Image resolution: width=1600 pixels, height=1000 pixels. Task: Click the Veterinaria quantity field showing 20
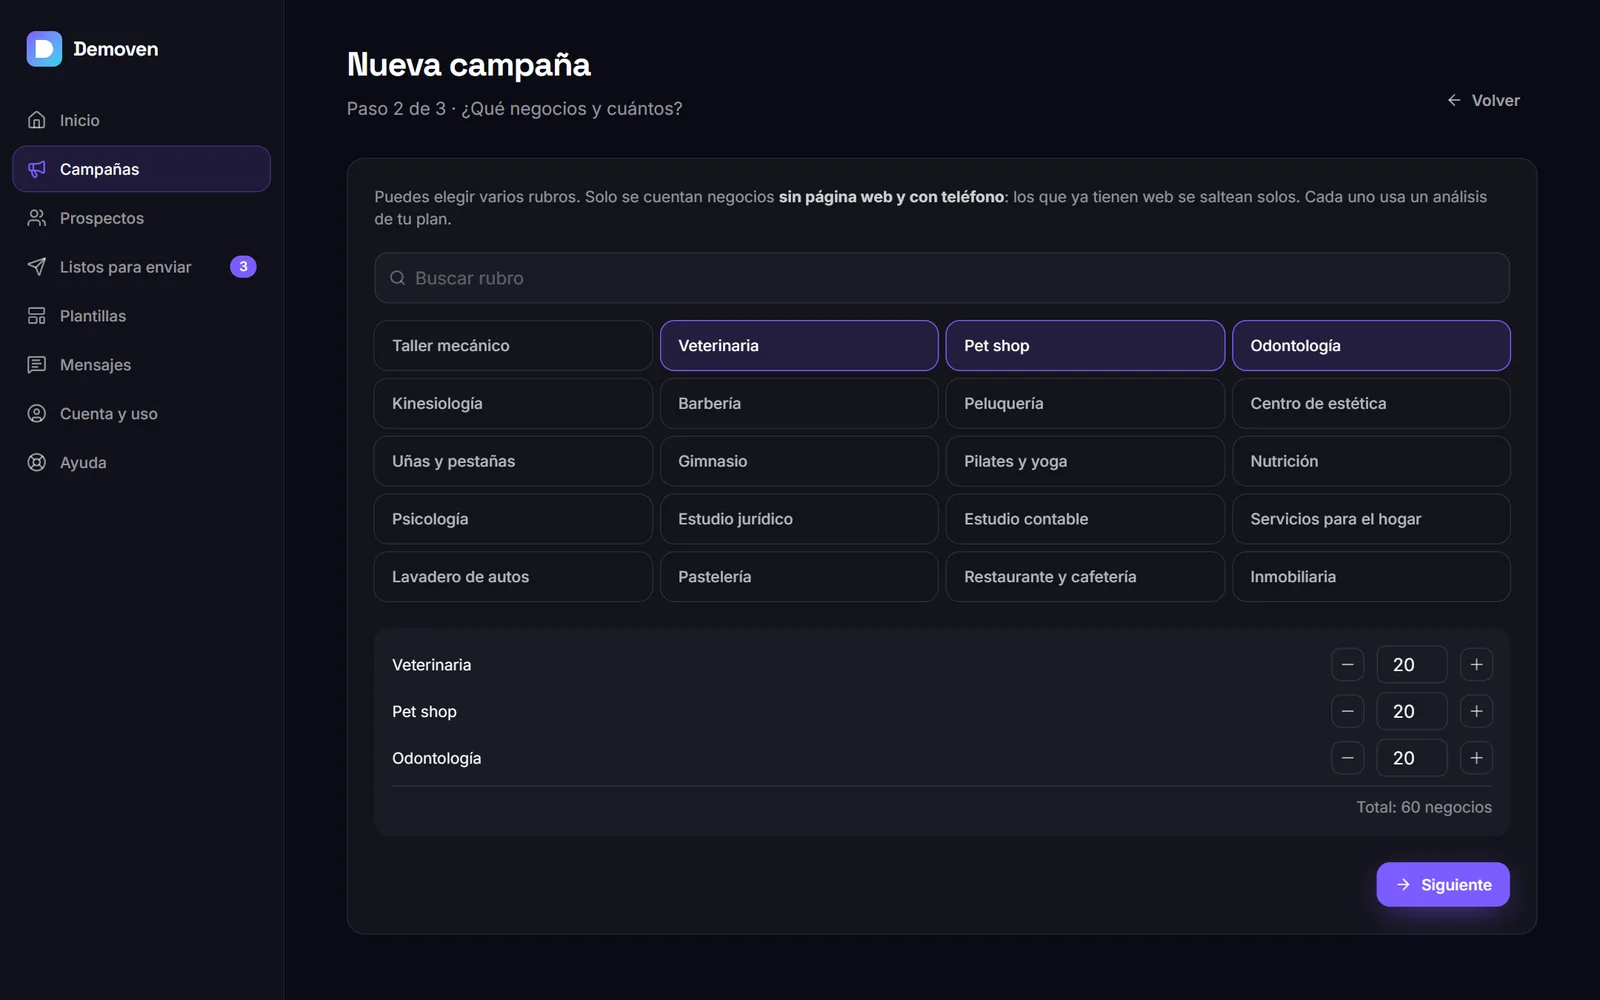pos(1412,665)
